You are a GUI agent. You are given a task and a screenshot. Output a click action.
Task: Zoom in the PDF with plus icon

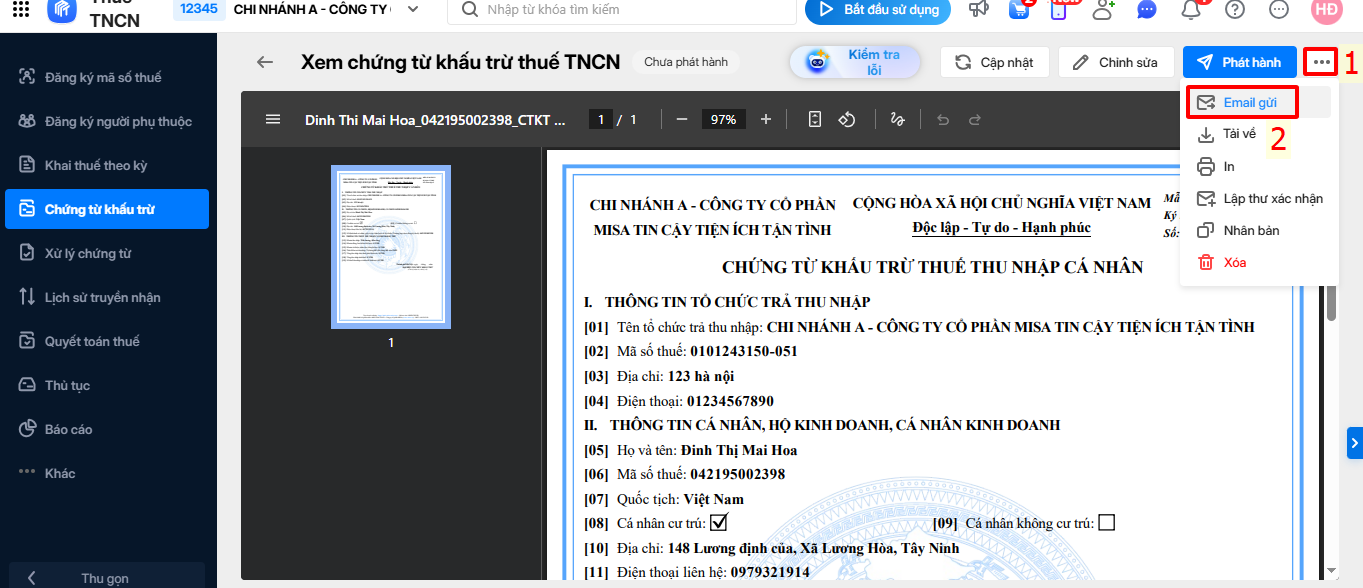click(x=766, y=119)
